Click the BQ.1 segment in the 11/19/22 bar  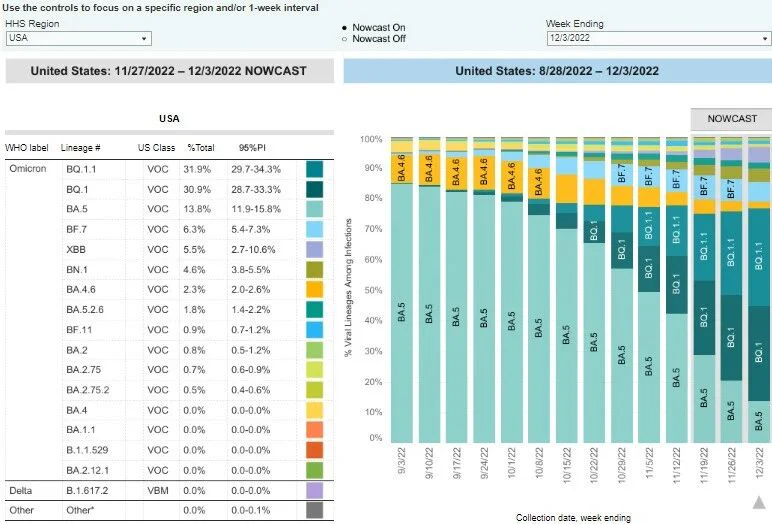point(704,318)
